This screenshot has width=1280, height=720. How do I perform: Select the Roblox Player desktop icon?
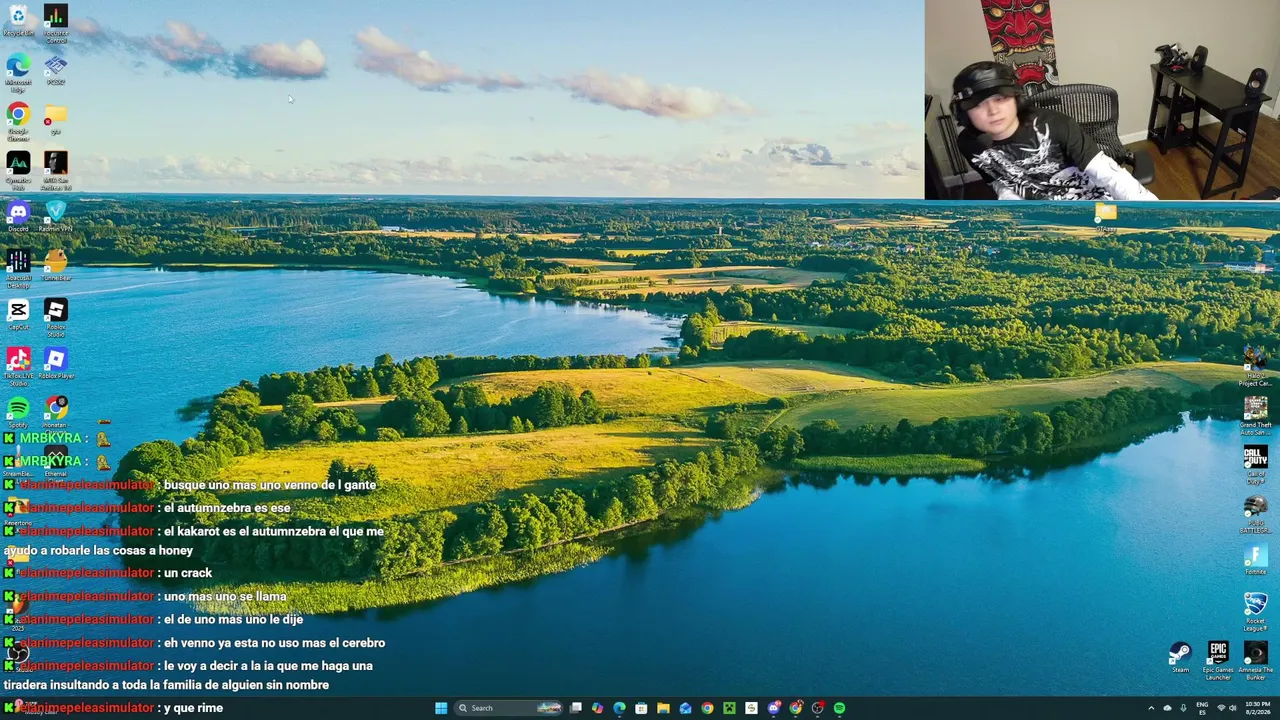click(56, 363)
